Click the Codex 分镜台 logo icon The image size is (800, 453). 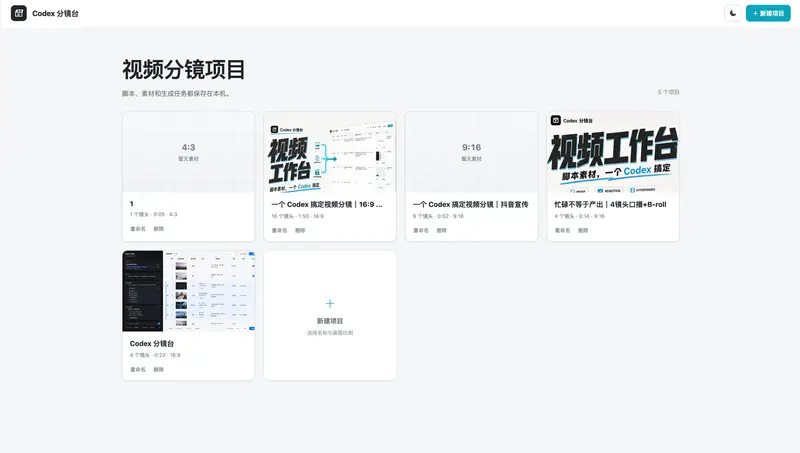tap(19, 13)
